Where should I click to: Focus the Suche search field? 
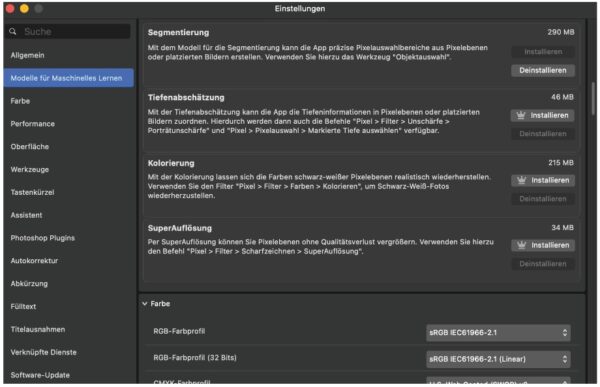click(x=68, y=31)
